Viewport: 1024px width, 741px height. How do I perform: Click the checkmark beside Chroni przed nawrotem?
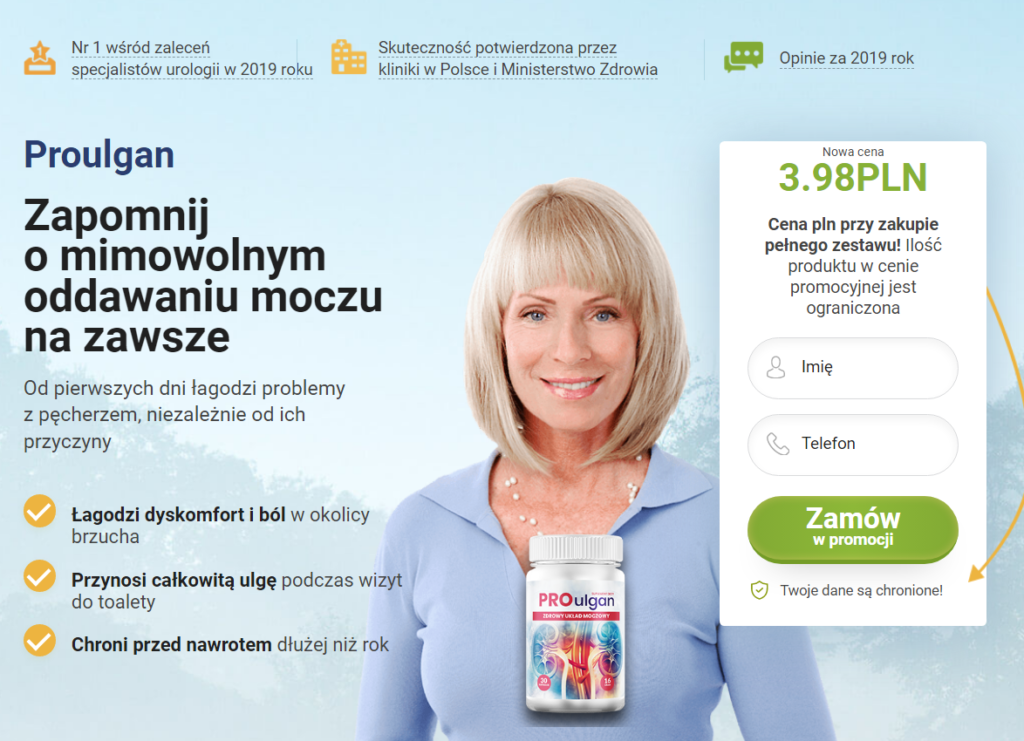point(40,640)
